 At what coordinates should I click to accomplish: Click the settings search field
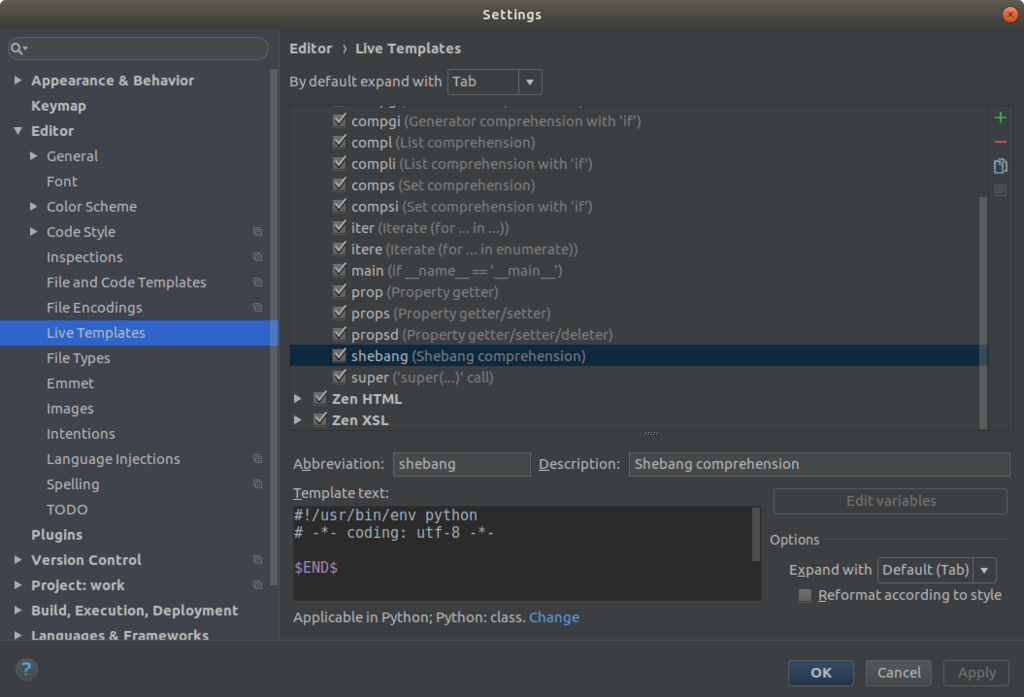point(138,48)
